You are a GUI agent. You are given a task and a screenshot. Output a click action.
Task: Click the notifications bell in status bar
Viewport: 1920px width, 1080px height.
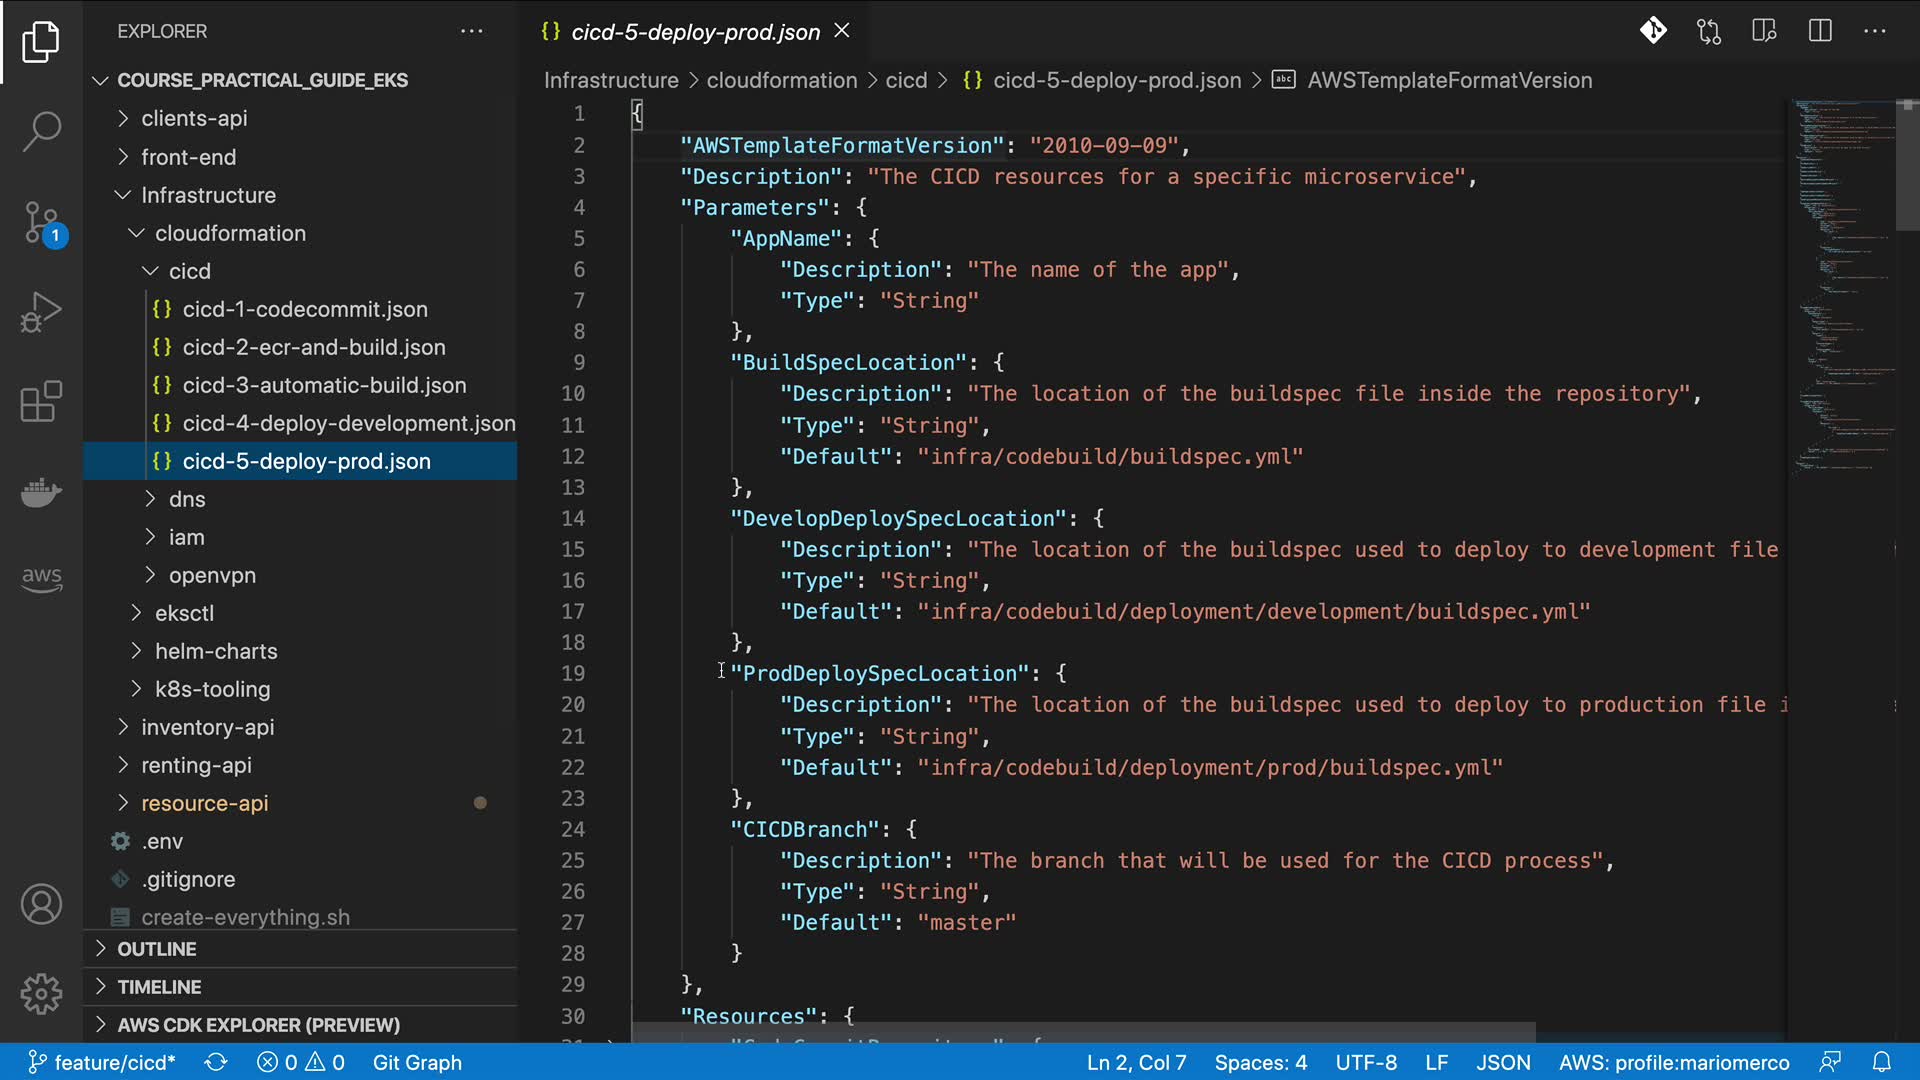tap(1881, 1062)
